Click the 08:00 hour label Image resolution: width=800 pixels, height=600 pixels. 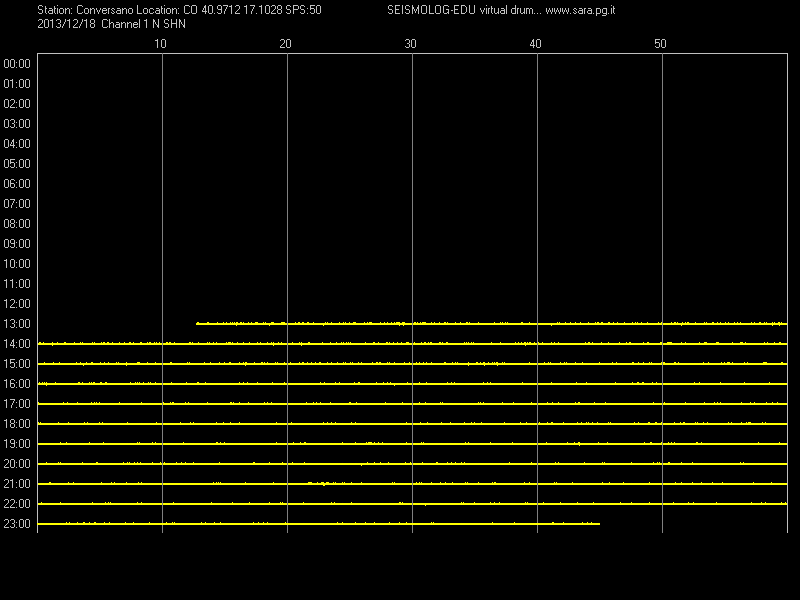[17, 223]
